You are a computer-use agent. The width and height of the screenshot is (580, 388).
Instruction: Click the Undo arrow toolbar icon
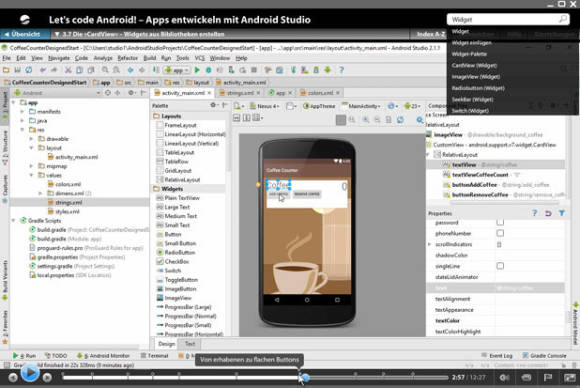pyautogui.click(x=43, y=70)
